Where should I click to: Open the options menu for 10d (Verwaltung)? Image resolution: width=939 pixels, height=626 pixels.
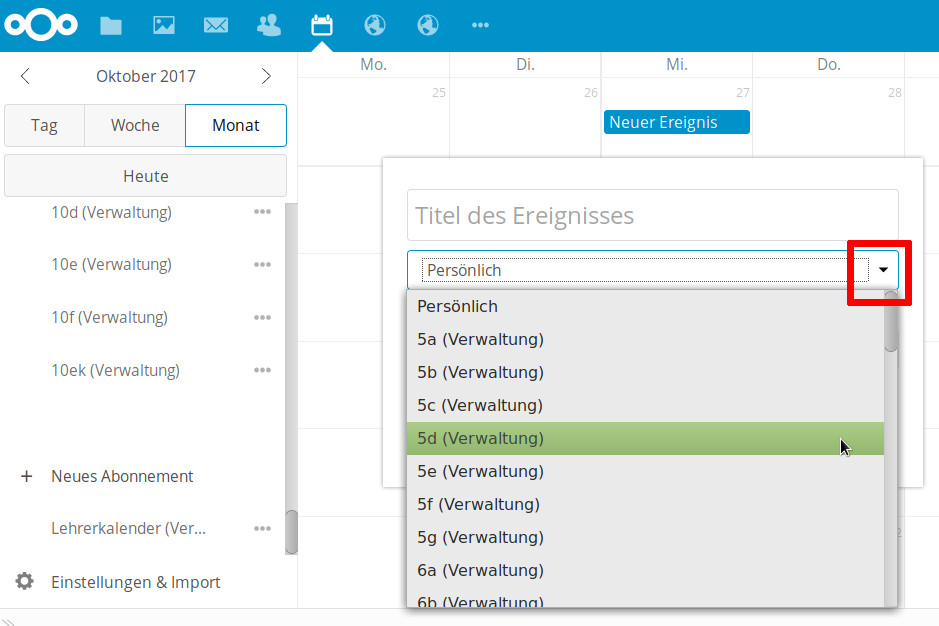[262, 212]
